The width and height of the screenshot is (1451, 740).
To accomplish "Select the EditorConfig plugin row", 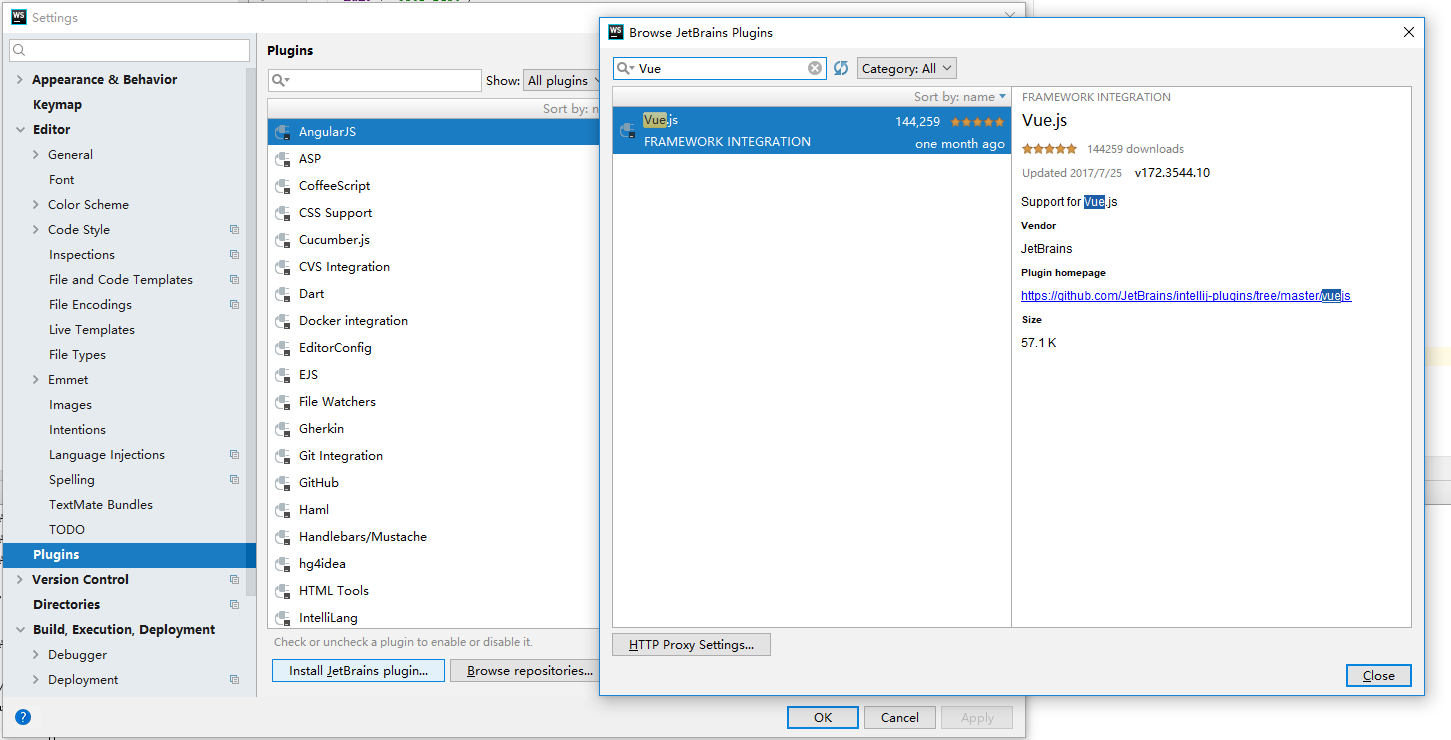I will click(x=434, y=348).
